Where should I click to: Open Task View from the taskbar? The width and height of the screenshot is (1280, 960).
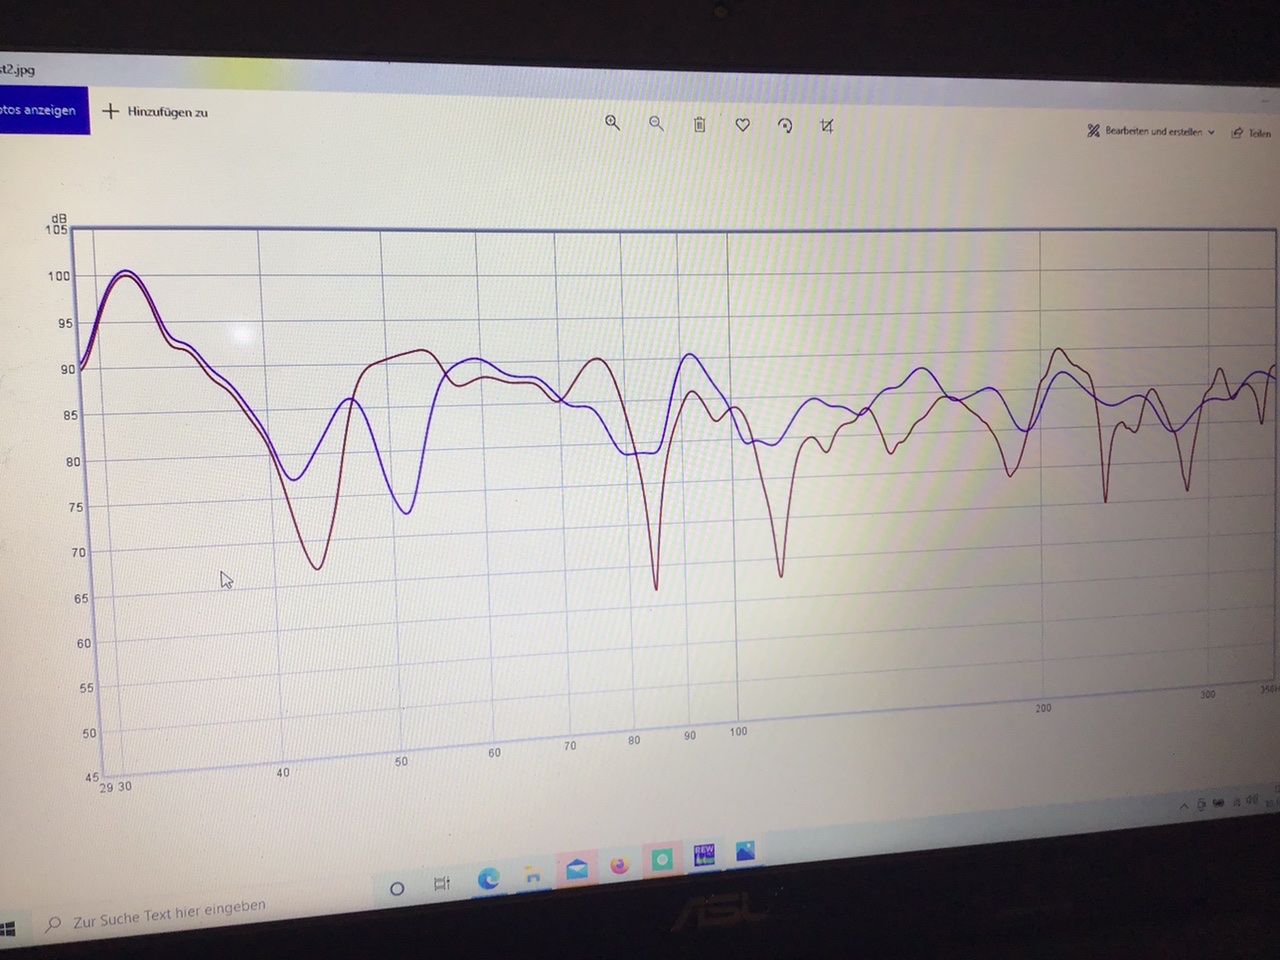tap(441, 883)
